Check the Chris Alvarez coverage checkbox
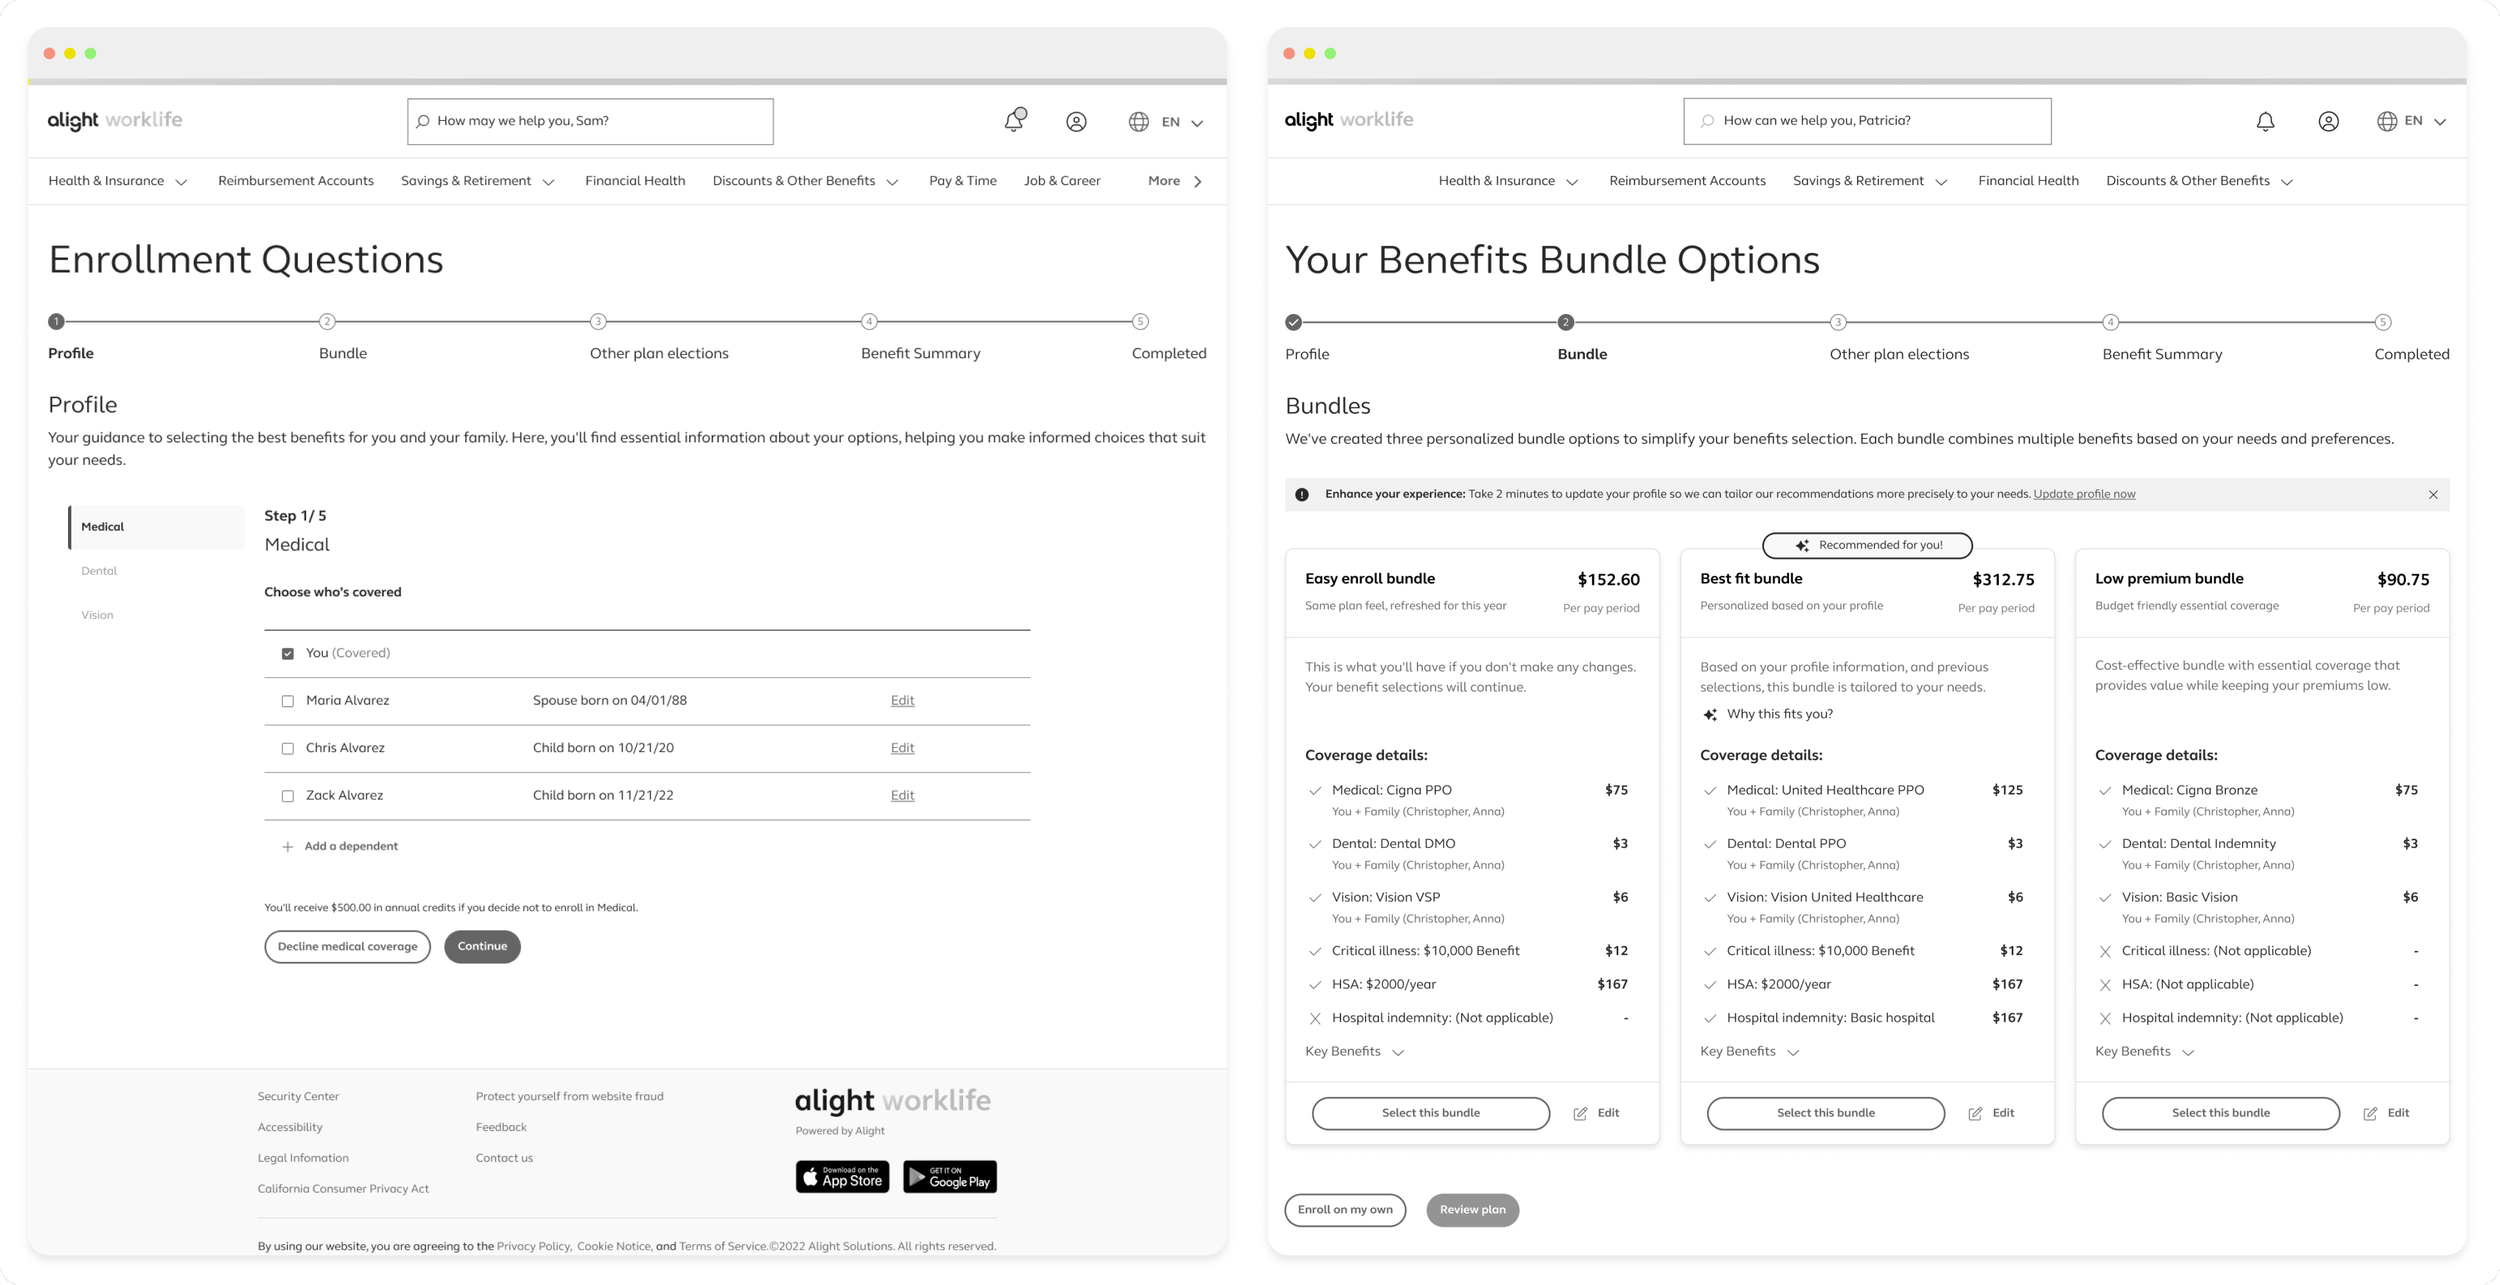Image resolution: width=2500 pixels, height=1285 pixels. coord(288,749)
